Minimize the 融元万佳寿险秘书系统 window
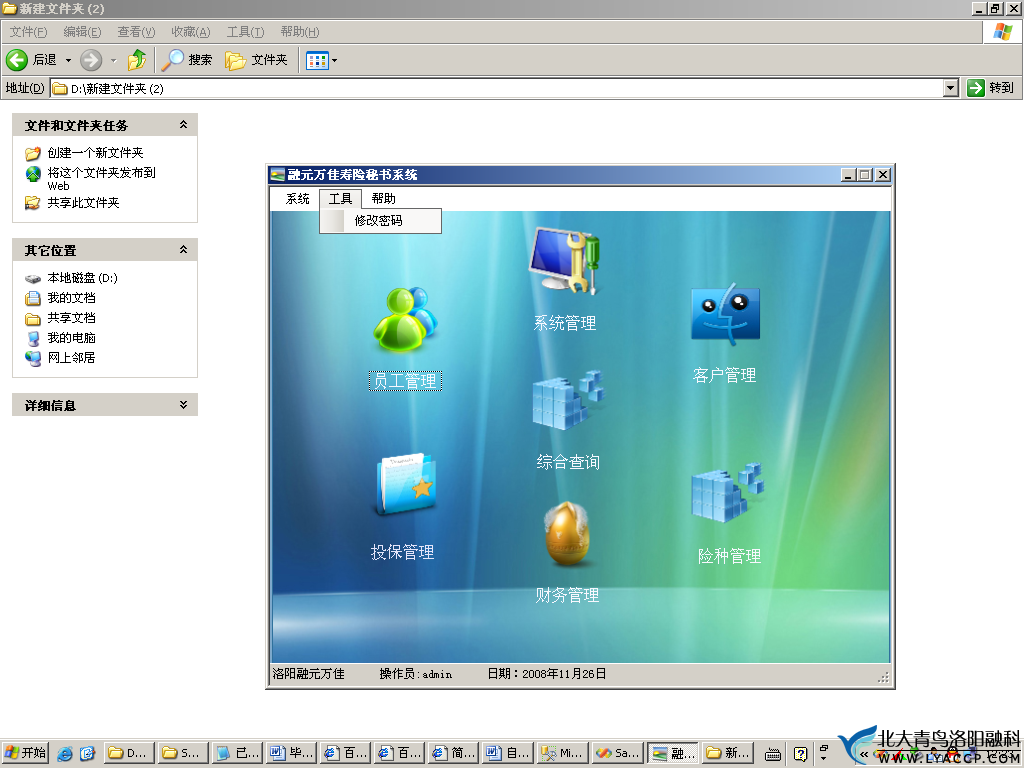This screenshot has width=1024, height=768. coord(848,175)
